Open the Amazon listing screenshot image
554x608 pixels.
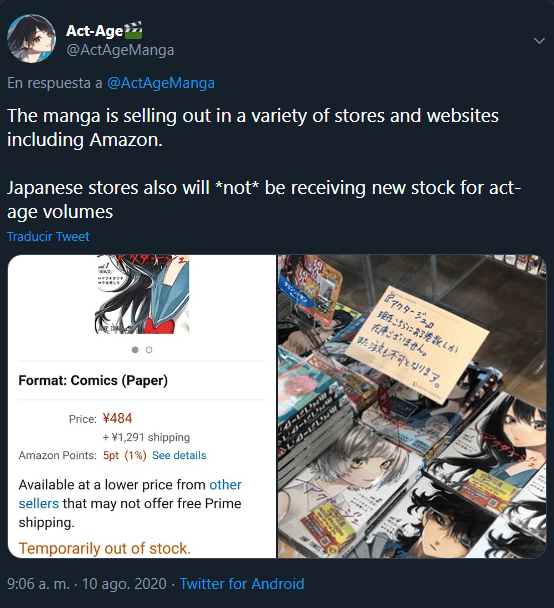[142, 406]
